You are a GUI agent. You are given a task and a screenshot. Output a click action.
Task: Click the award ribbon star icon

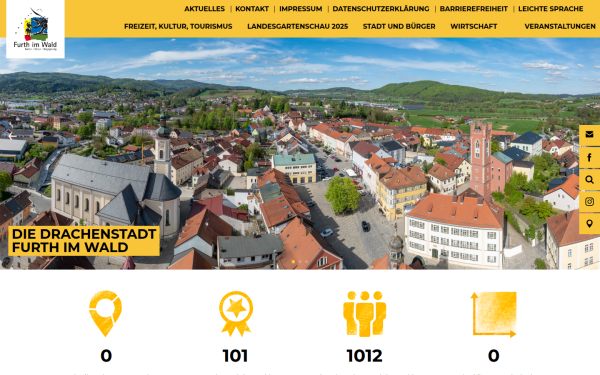click(236, 314)
